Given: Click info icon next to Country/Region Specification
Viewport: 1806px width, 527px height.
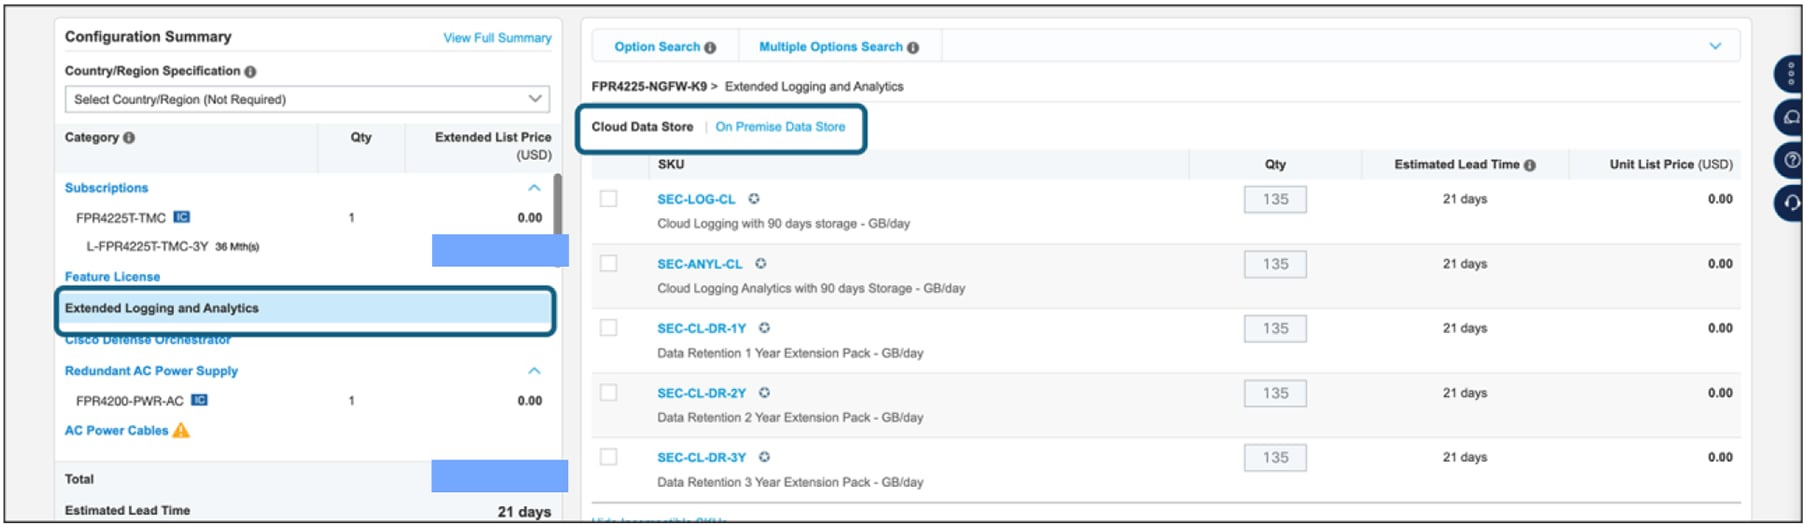Looking at the screenshot, I should click(x=250, y=72).
